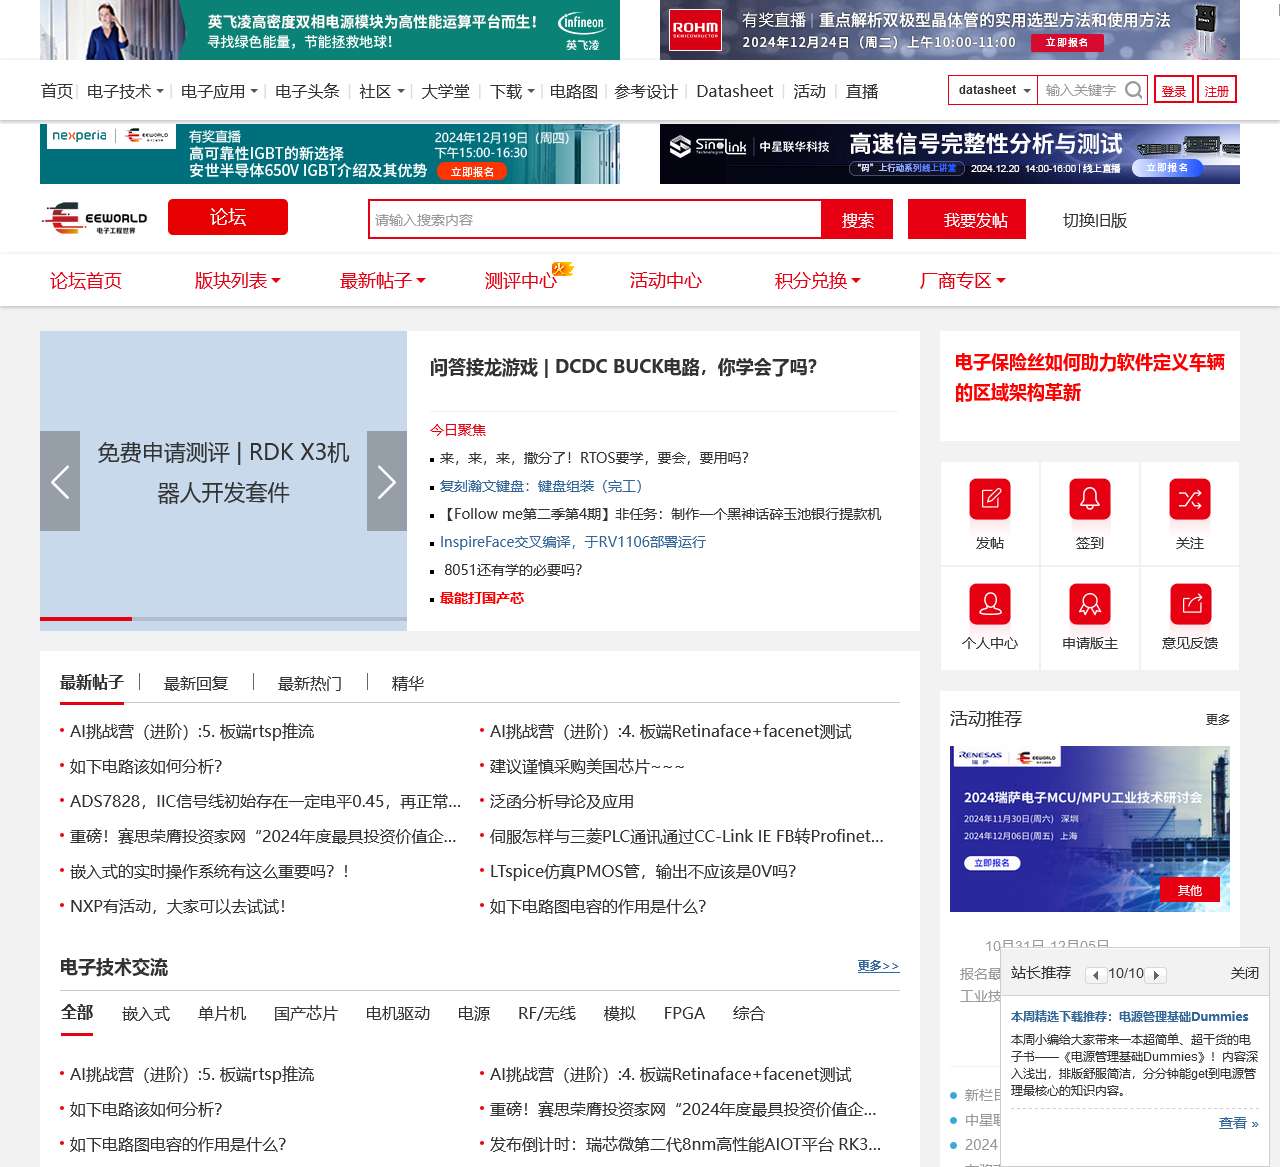Click 更多 next to 活动推荐
The width and height of the screenshot is (1280, 1167).
(1217, 719)
